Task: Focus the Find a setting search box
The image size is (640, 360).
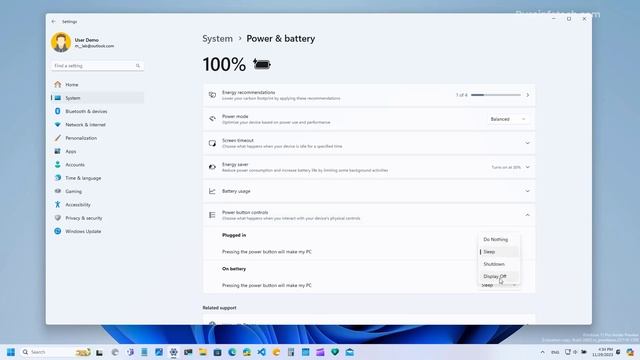Action: (97, 66)
